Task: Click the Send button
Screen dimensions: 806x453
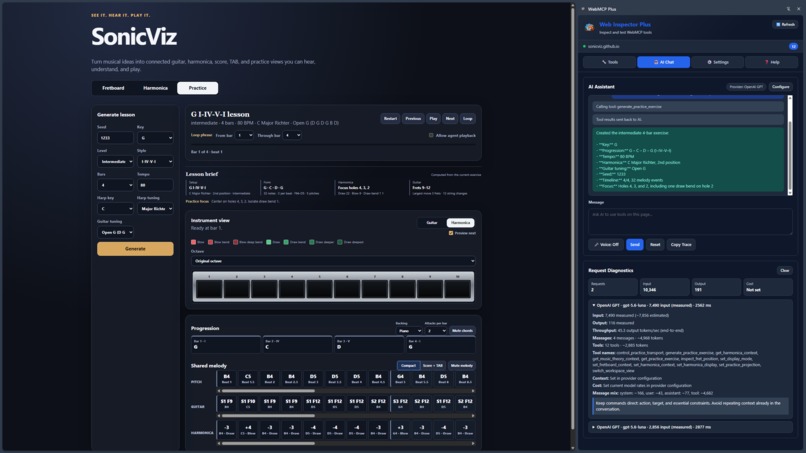Action: click(635, 245)
